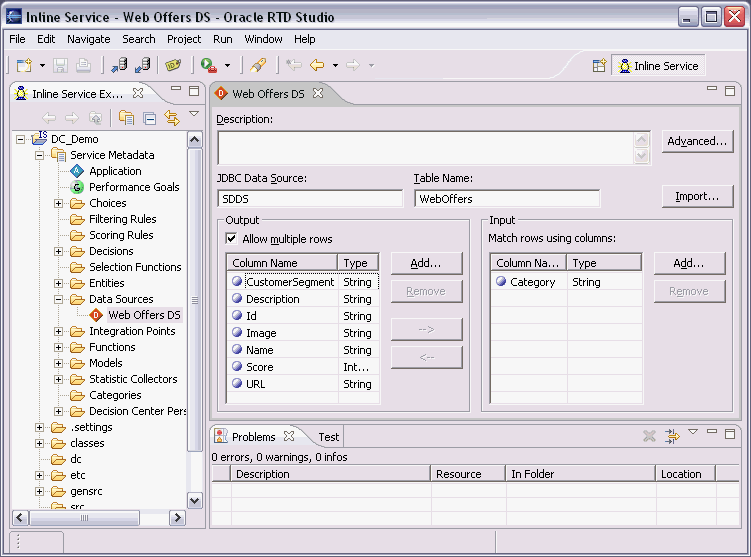Click the explorer Up folder icon
The width and height of the screenshot is (751, 557).
click(x=95, y=117)
